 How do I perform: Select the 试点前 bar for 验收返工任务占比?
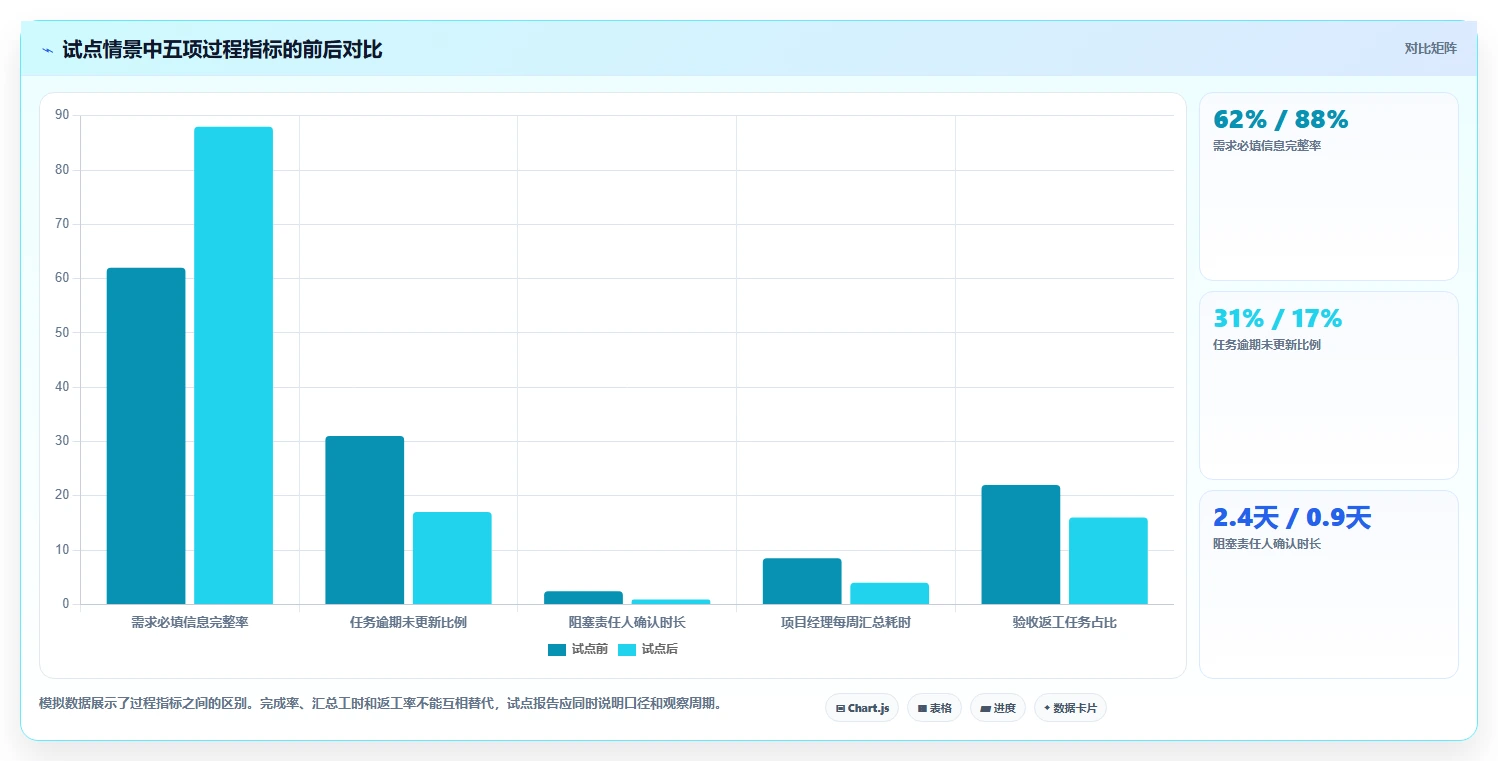[x=1021, y=544]
